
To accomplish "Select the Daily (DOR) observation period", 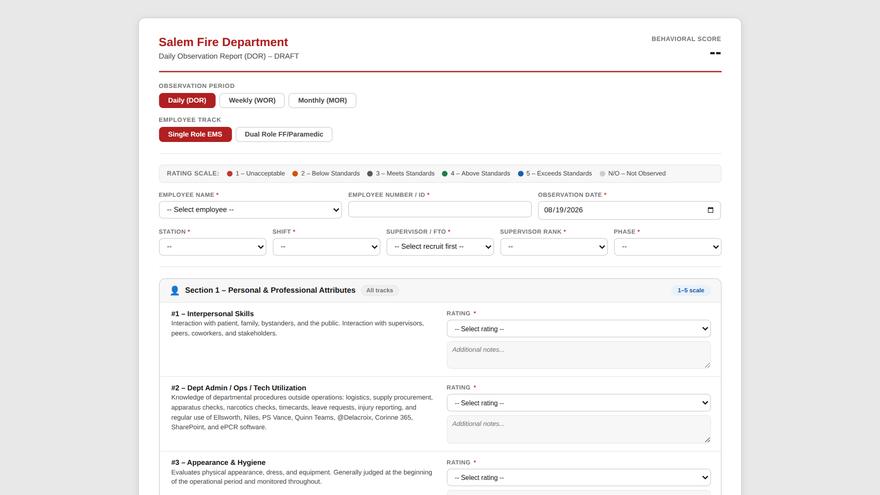I will [x=187, y=100].
